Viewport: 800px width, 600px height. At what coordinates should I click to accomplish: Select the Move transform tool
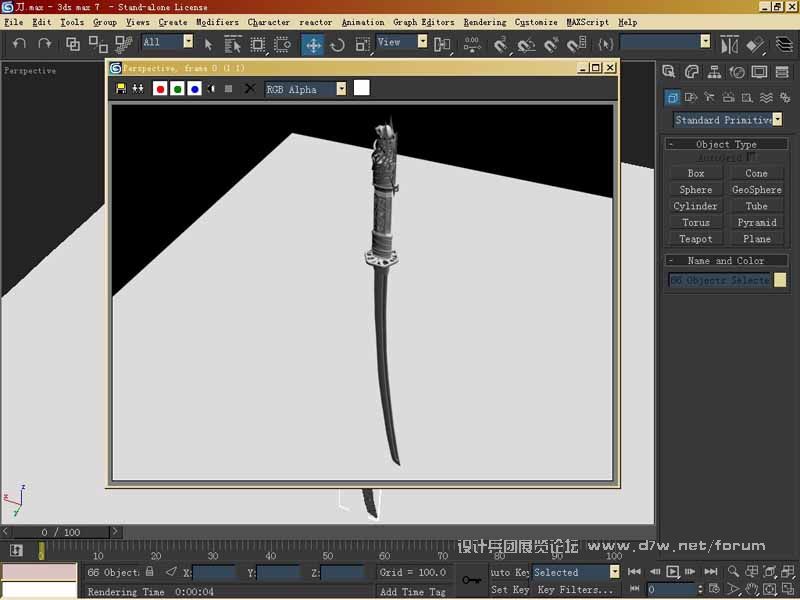pos(313,44)
